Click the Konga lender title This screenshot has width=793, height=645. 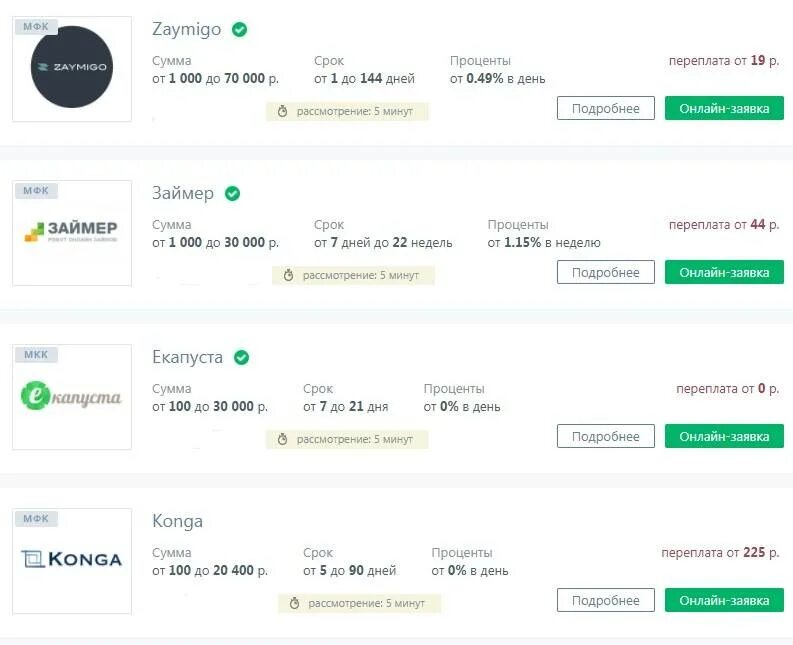point(177,521)
